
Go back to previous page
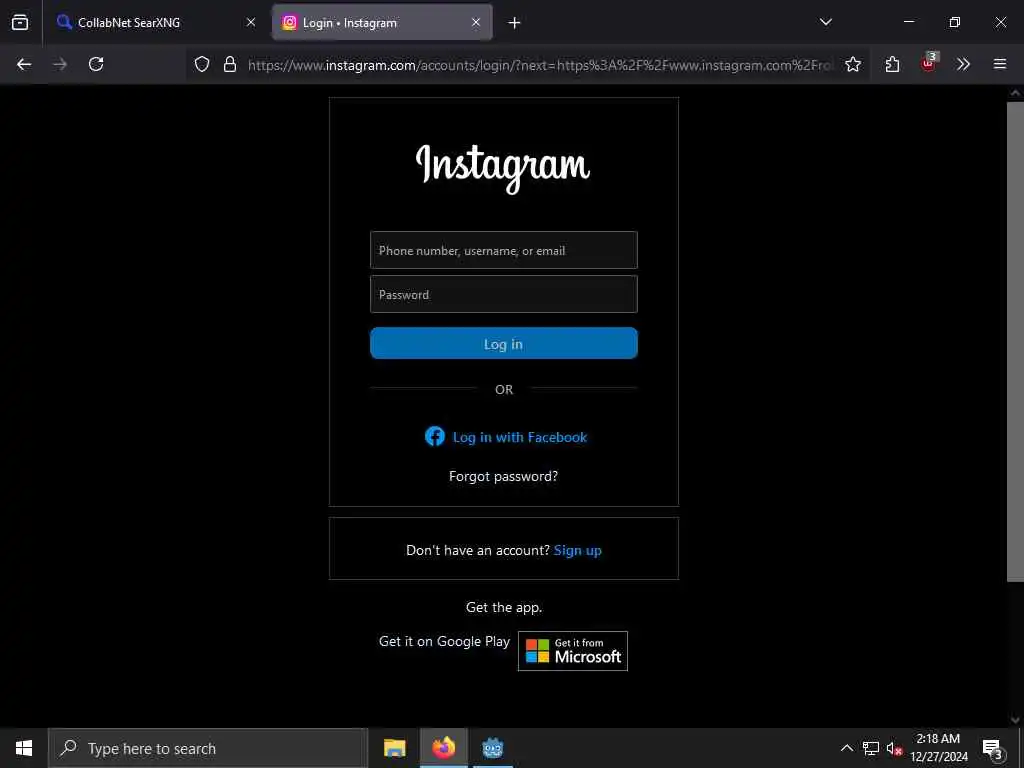pyautogui.click(x=24, y=64)
